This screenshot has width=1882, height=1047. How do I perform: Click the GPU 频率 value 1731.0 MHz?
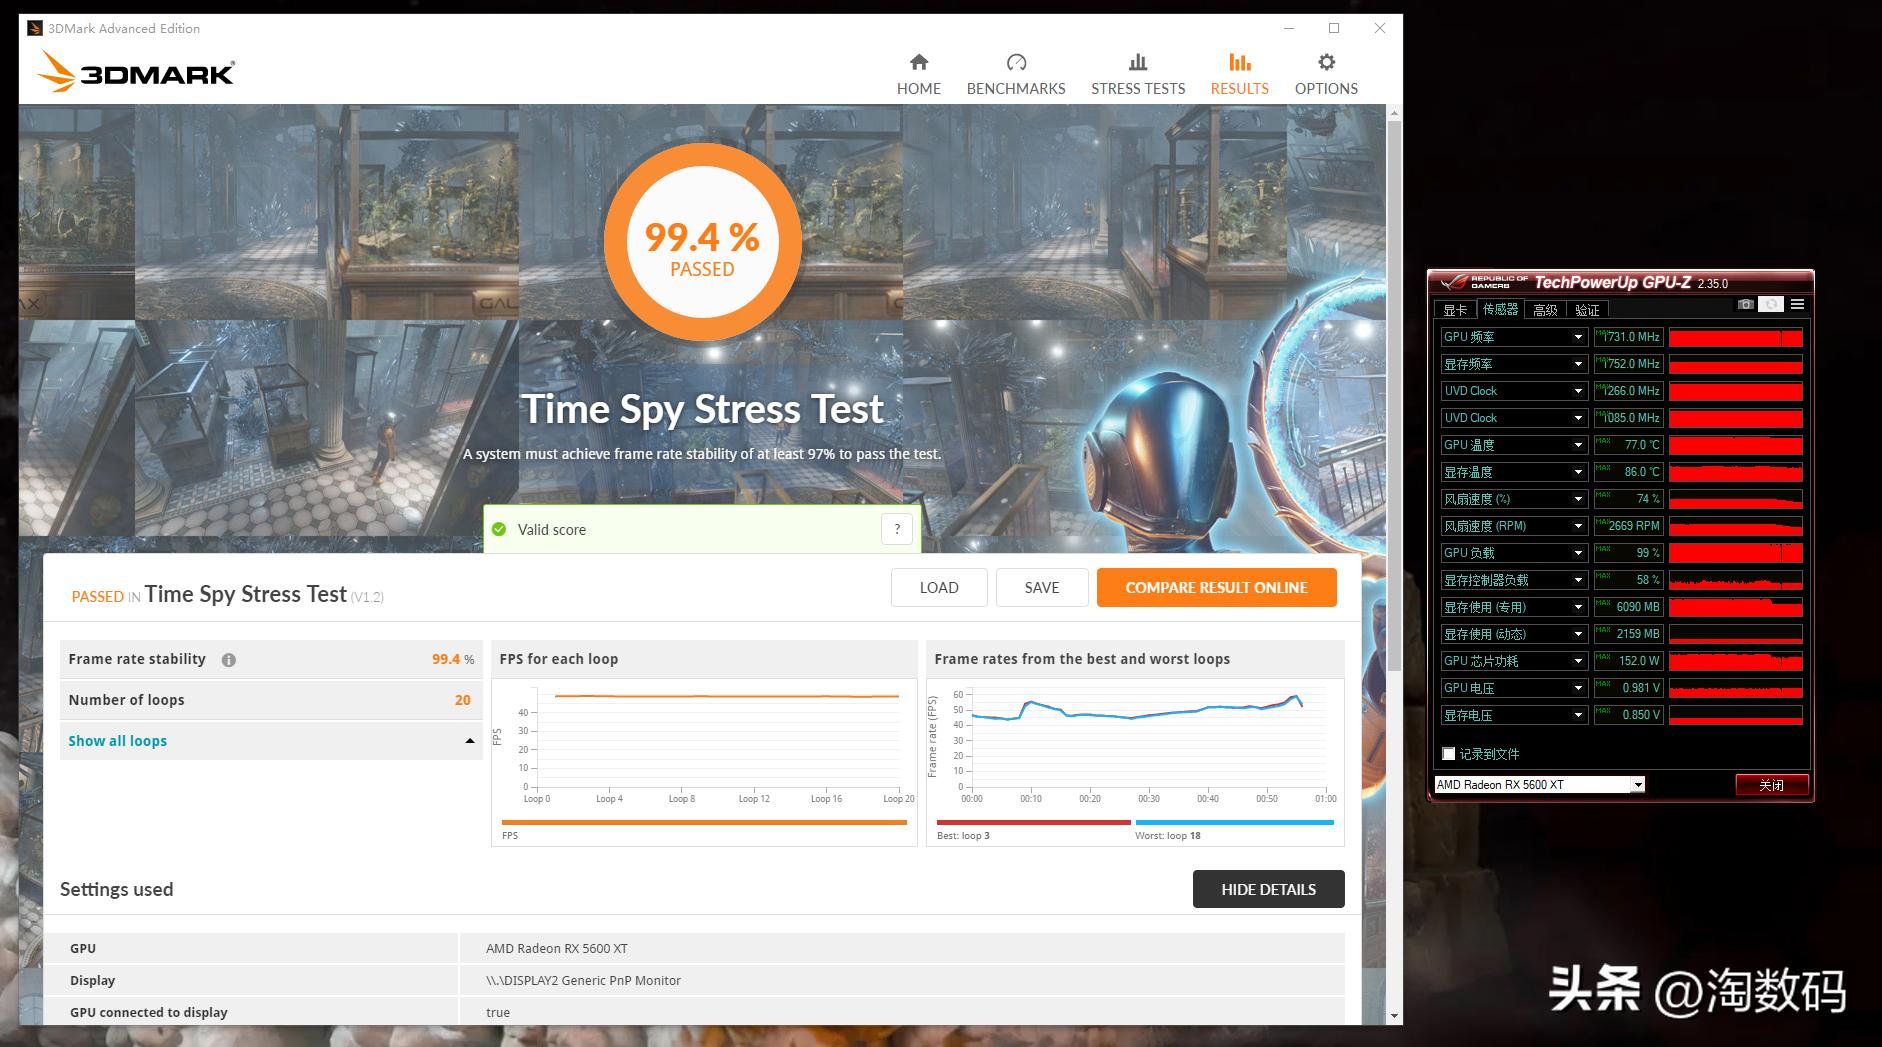1628,337
